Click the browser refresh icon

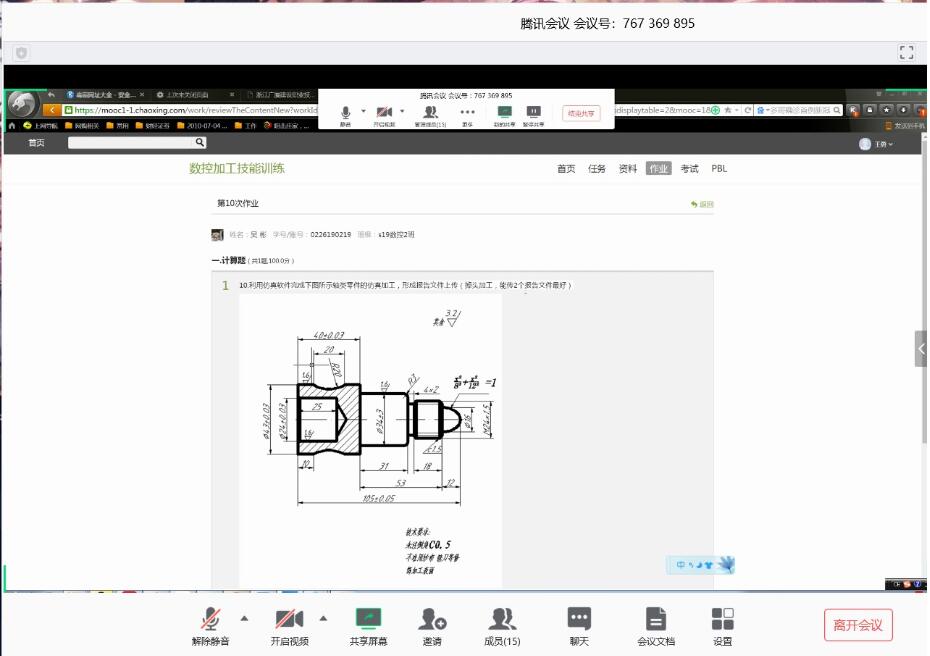coord(748,110)
